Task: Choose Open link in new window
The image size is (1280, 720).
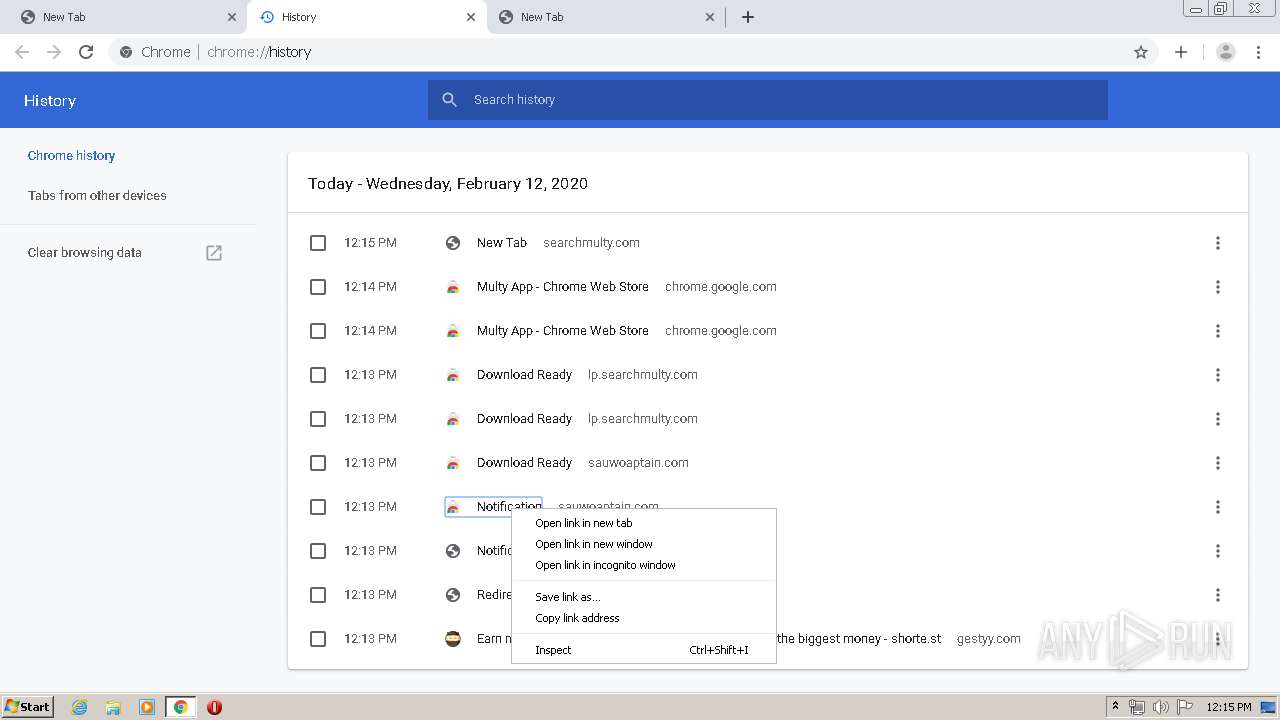Action: (x=644, y=544)
